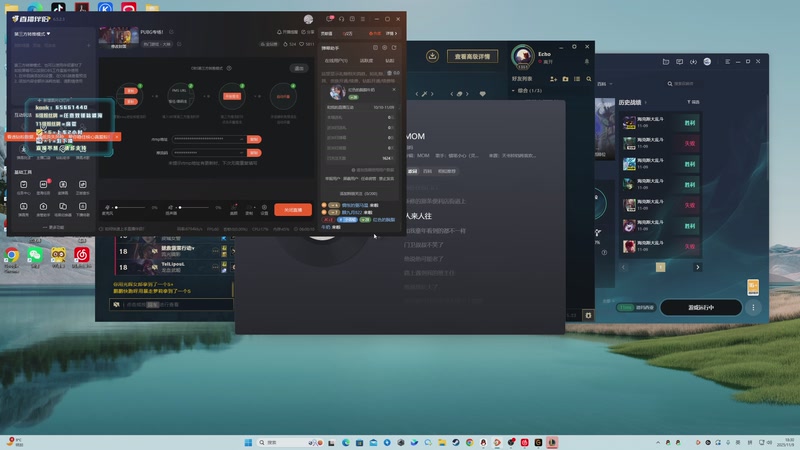Click the YeLLipooL player row in the game lobby

pos(173,267)
